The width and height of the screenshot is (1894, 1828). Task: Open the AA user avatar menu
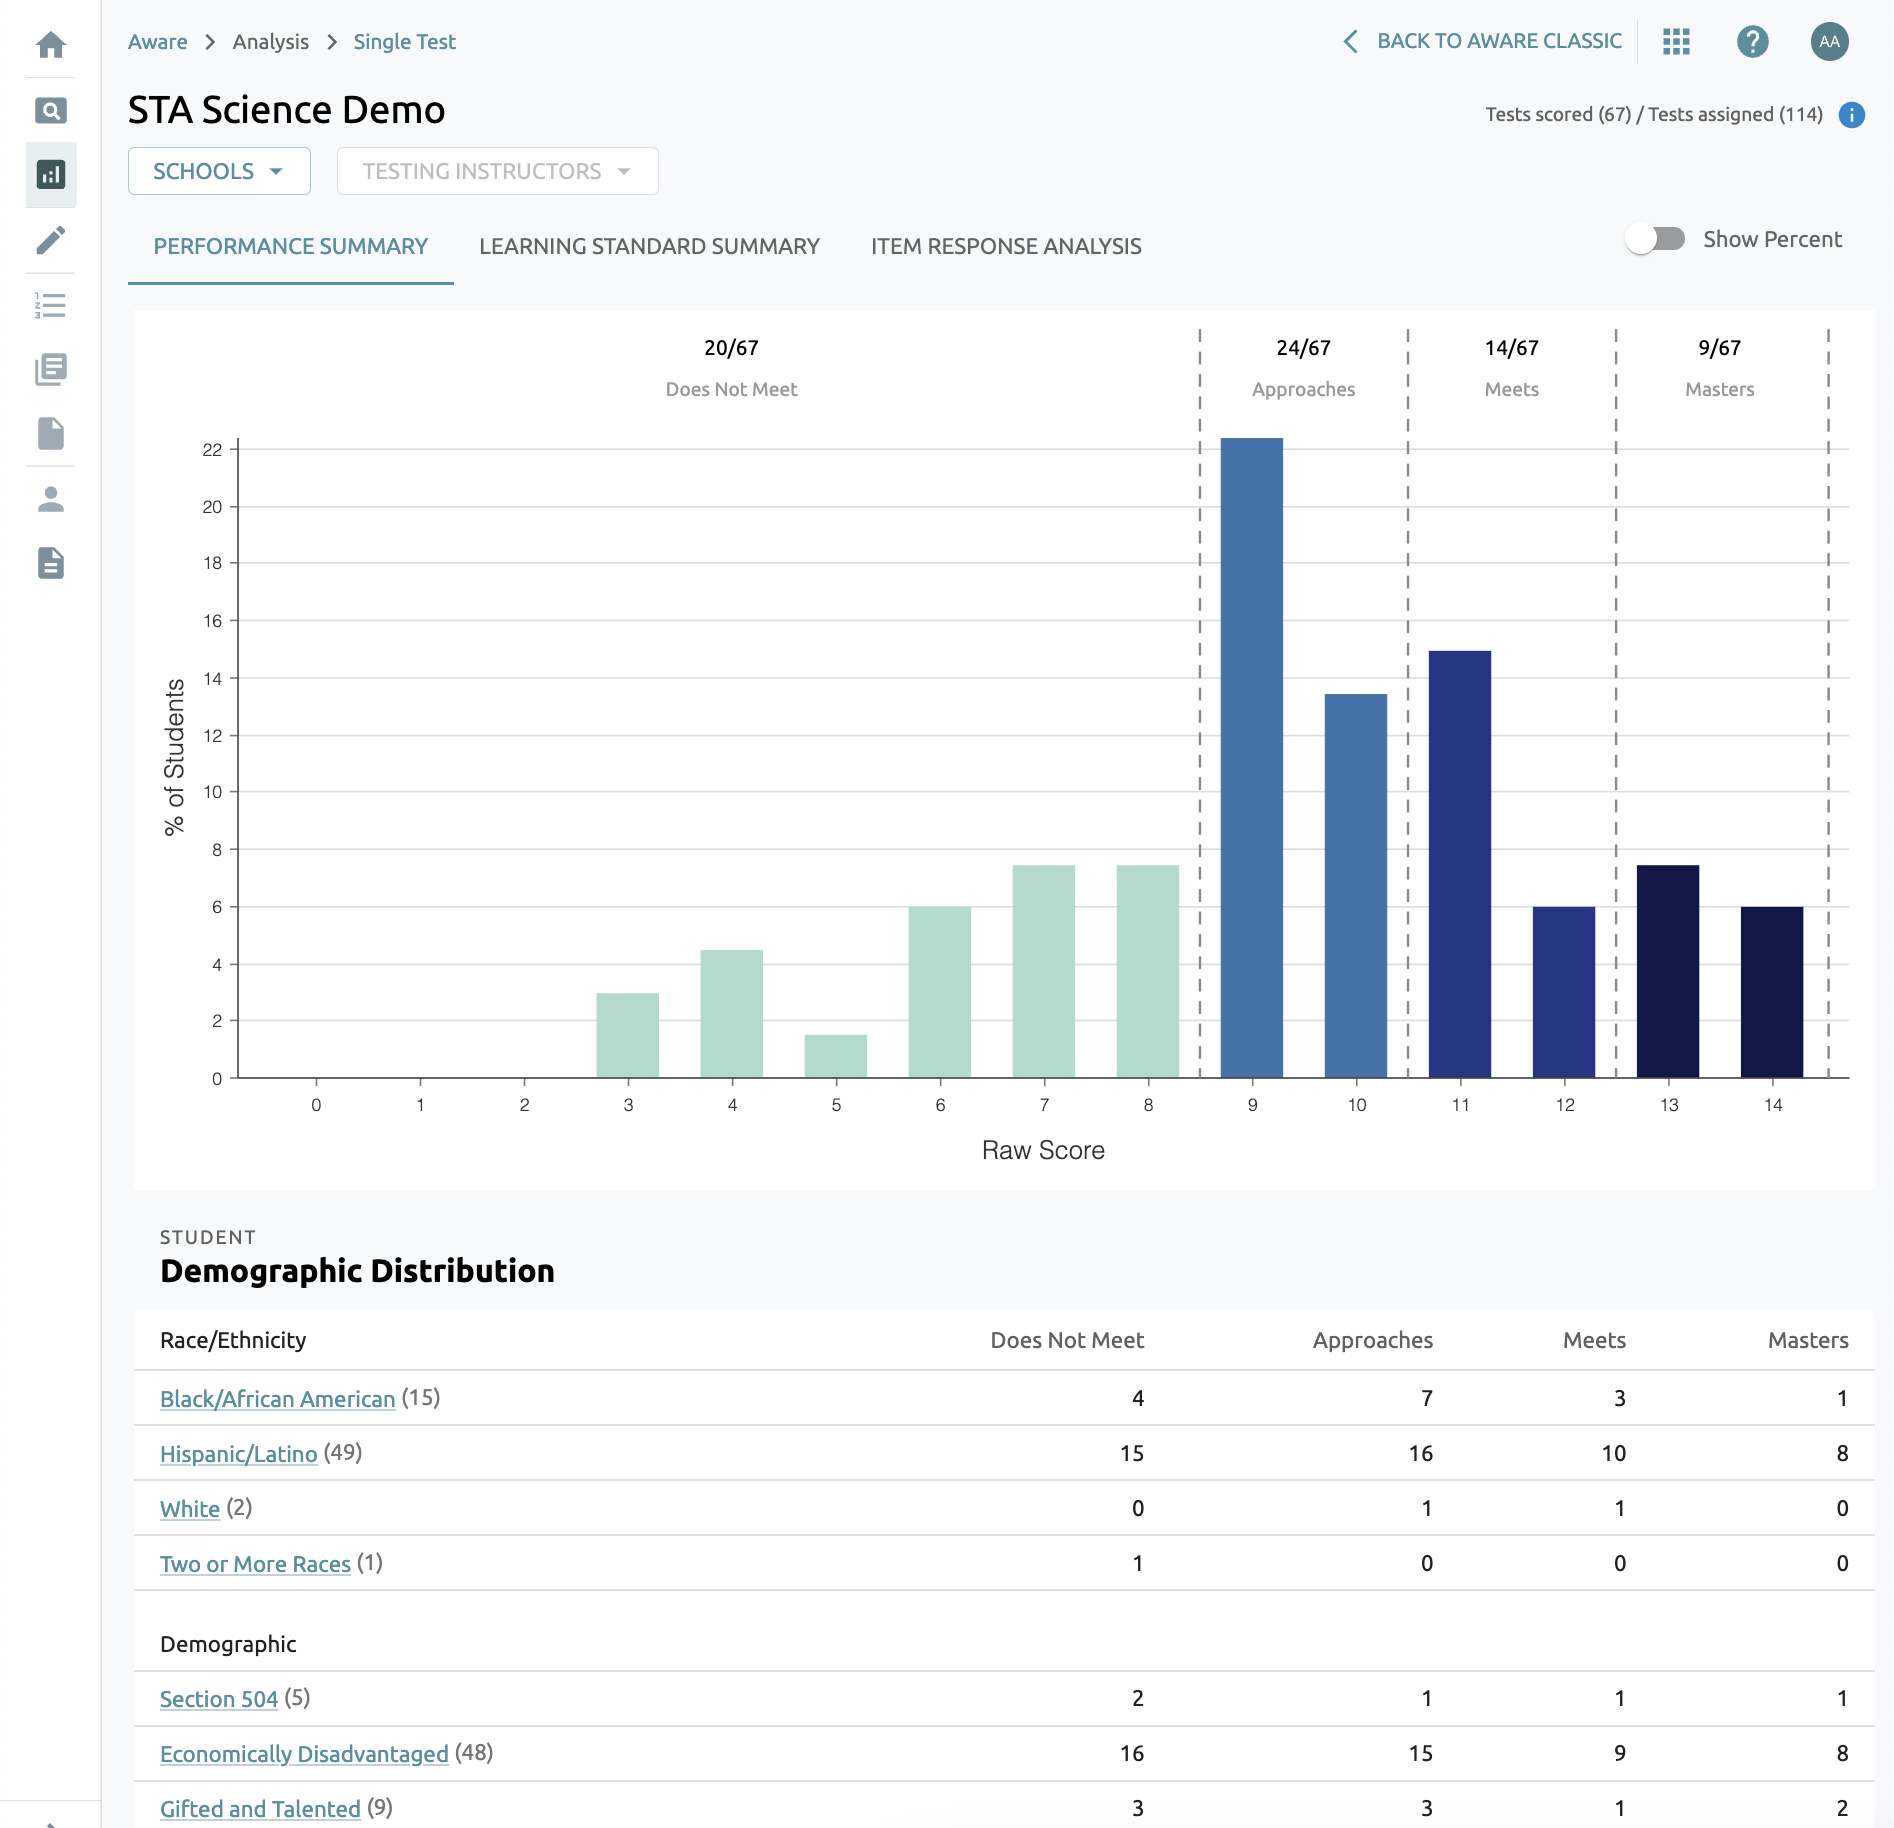(x=1829, y=41)
